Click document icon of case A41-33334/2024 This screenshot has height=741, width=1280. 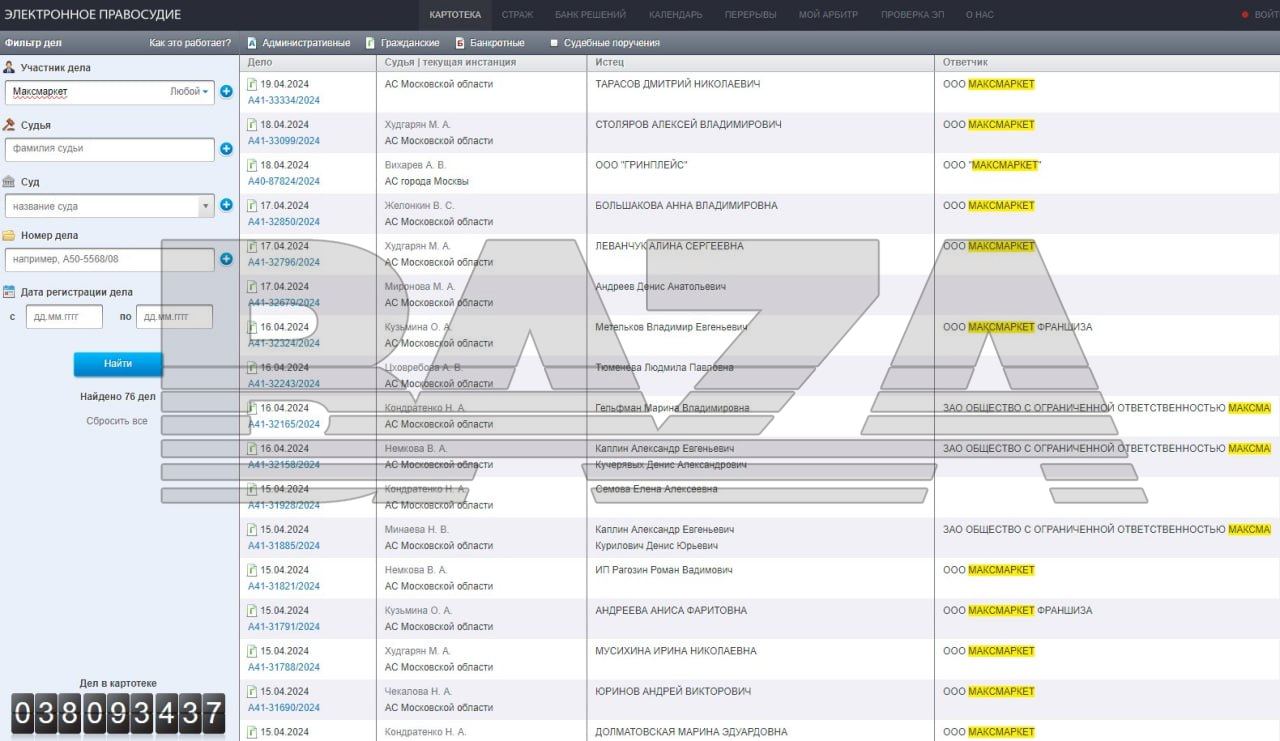click(252, 85)
